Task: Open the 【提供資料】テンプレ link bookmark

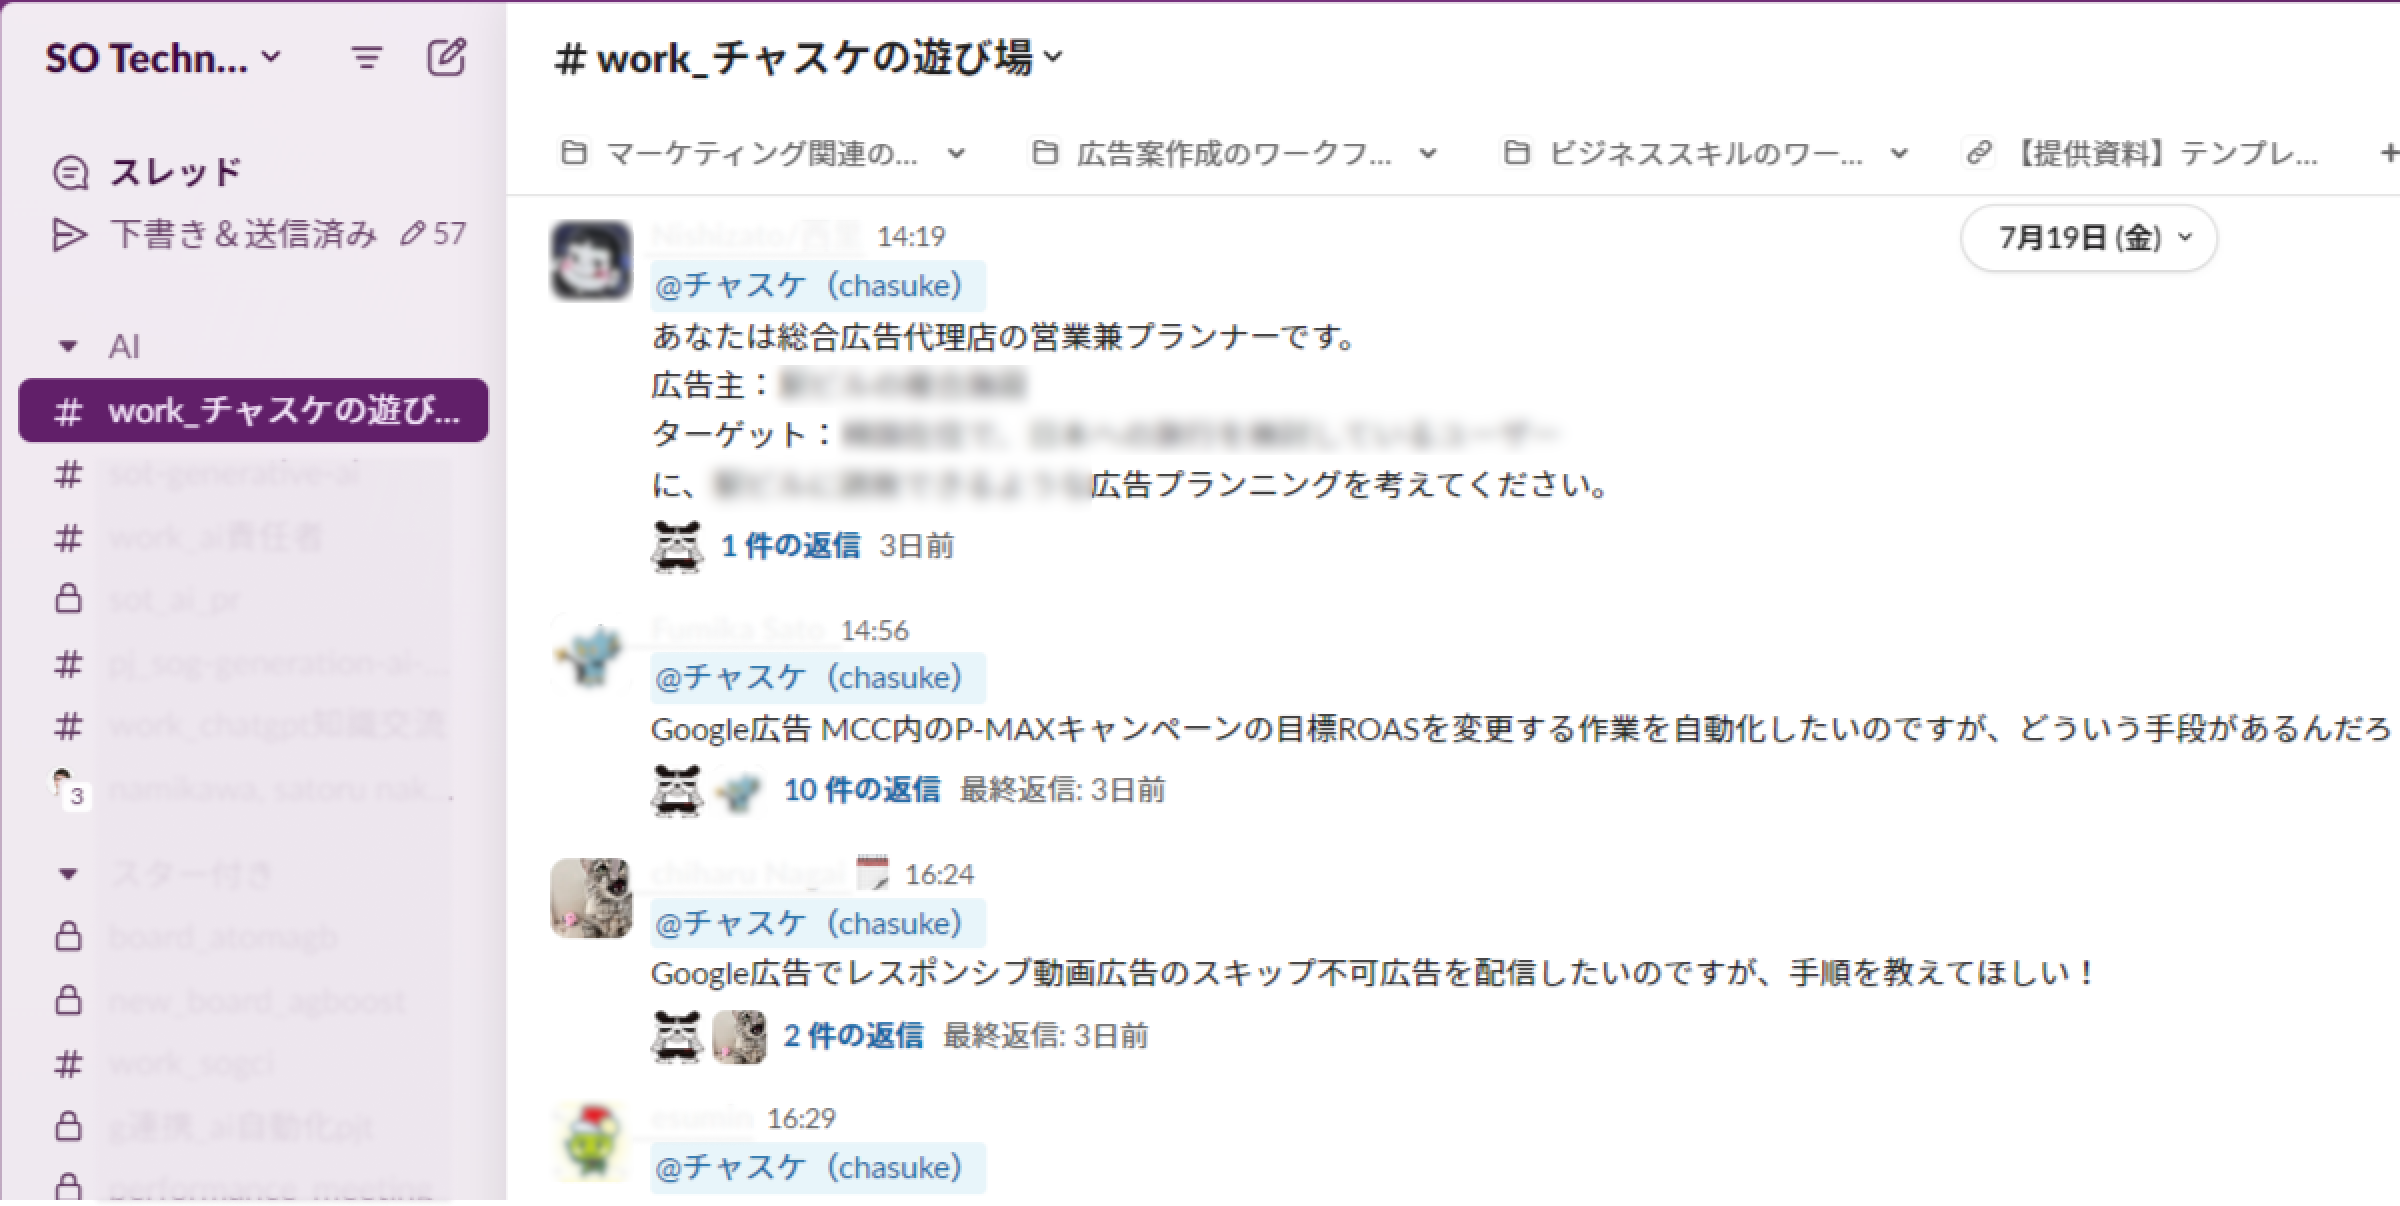Action: point(2141,153)
